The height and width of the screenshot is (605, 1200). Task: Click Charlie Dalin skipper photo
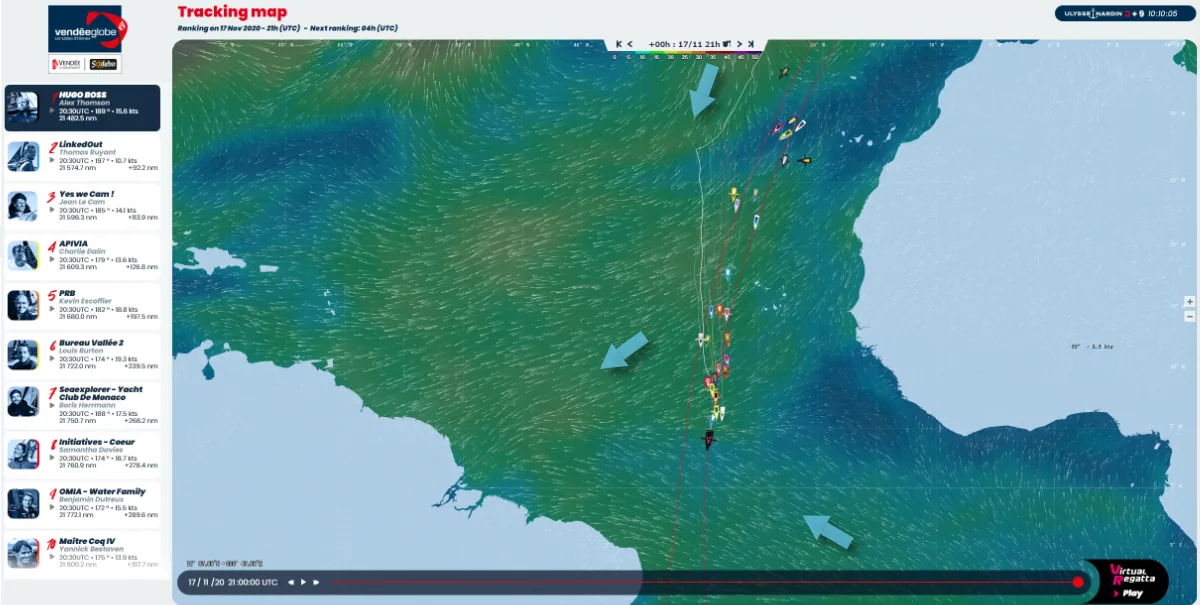pos(22,256)
